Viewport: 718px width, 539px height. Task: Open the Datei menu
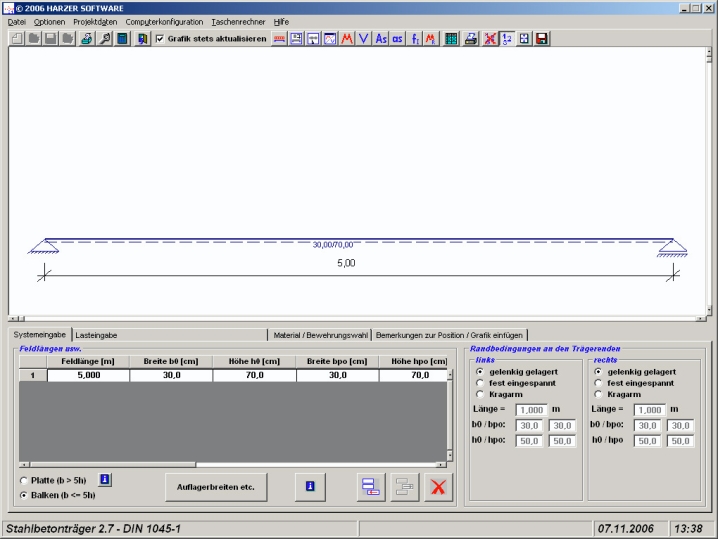[16, 21]
